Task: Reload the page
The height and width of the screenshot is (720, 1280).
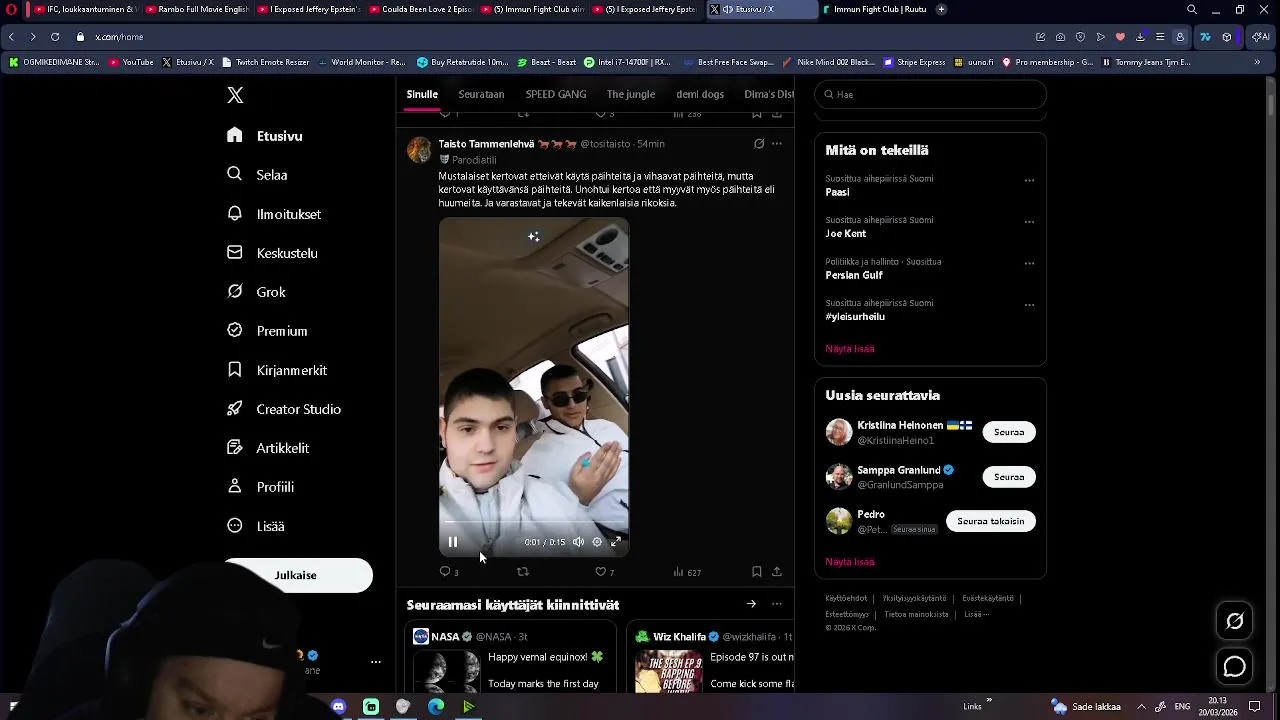Action: [54, 37]
